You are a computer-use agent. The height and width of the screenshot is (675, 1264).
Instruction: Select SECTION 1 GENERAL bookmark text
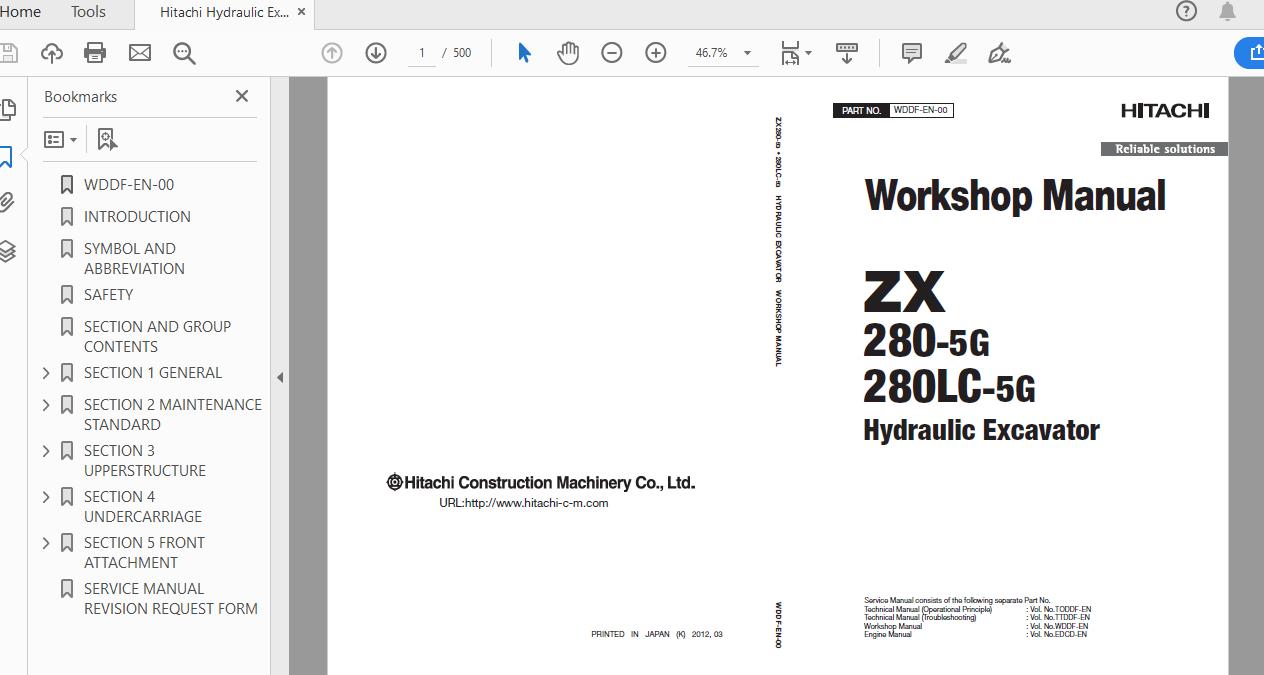pyautogui.click(x=153, y=373)
